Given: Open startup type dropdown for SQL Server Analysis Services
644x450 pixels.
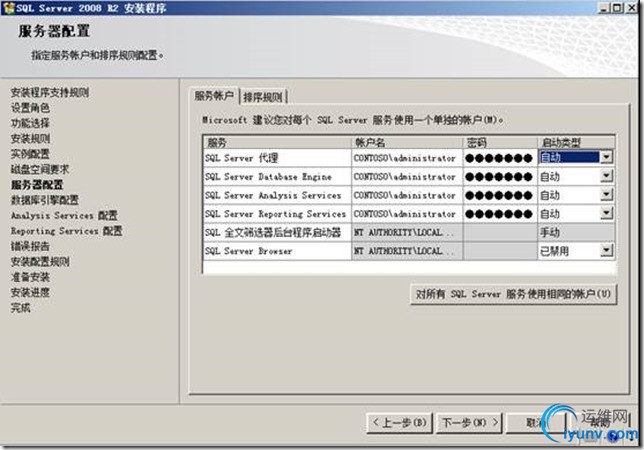Looking at the screenshot, I should (606, 195).
